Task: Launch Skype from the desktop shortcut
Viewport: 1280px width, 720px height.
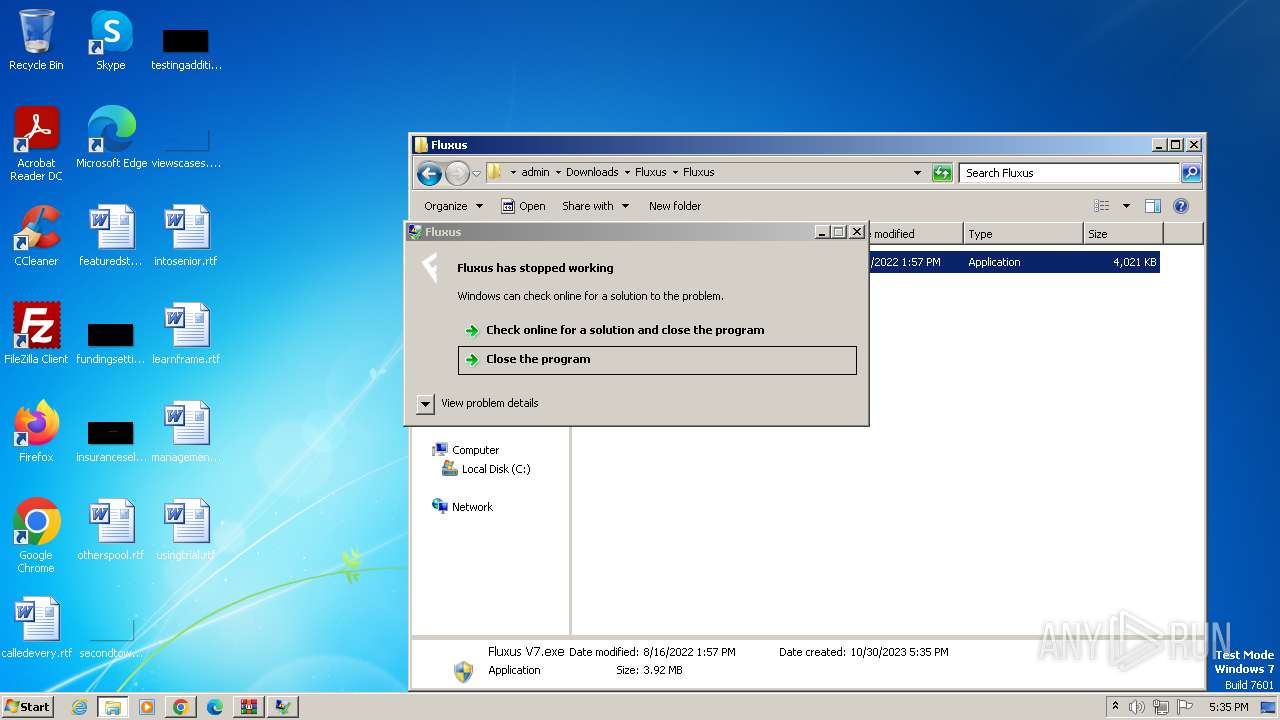Action: coord(110,33)
